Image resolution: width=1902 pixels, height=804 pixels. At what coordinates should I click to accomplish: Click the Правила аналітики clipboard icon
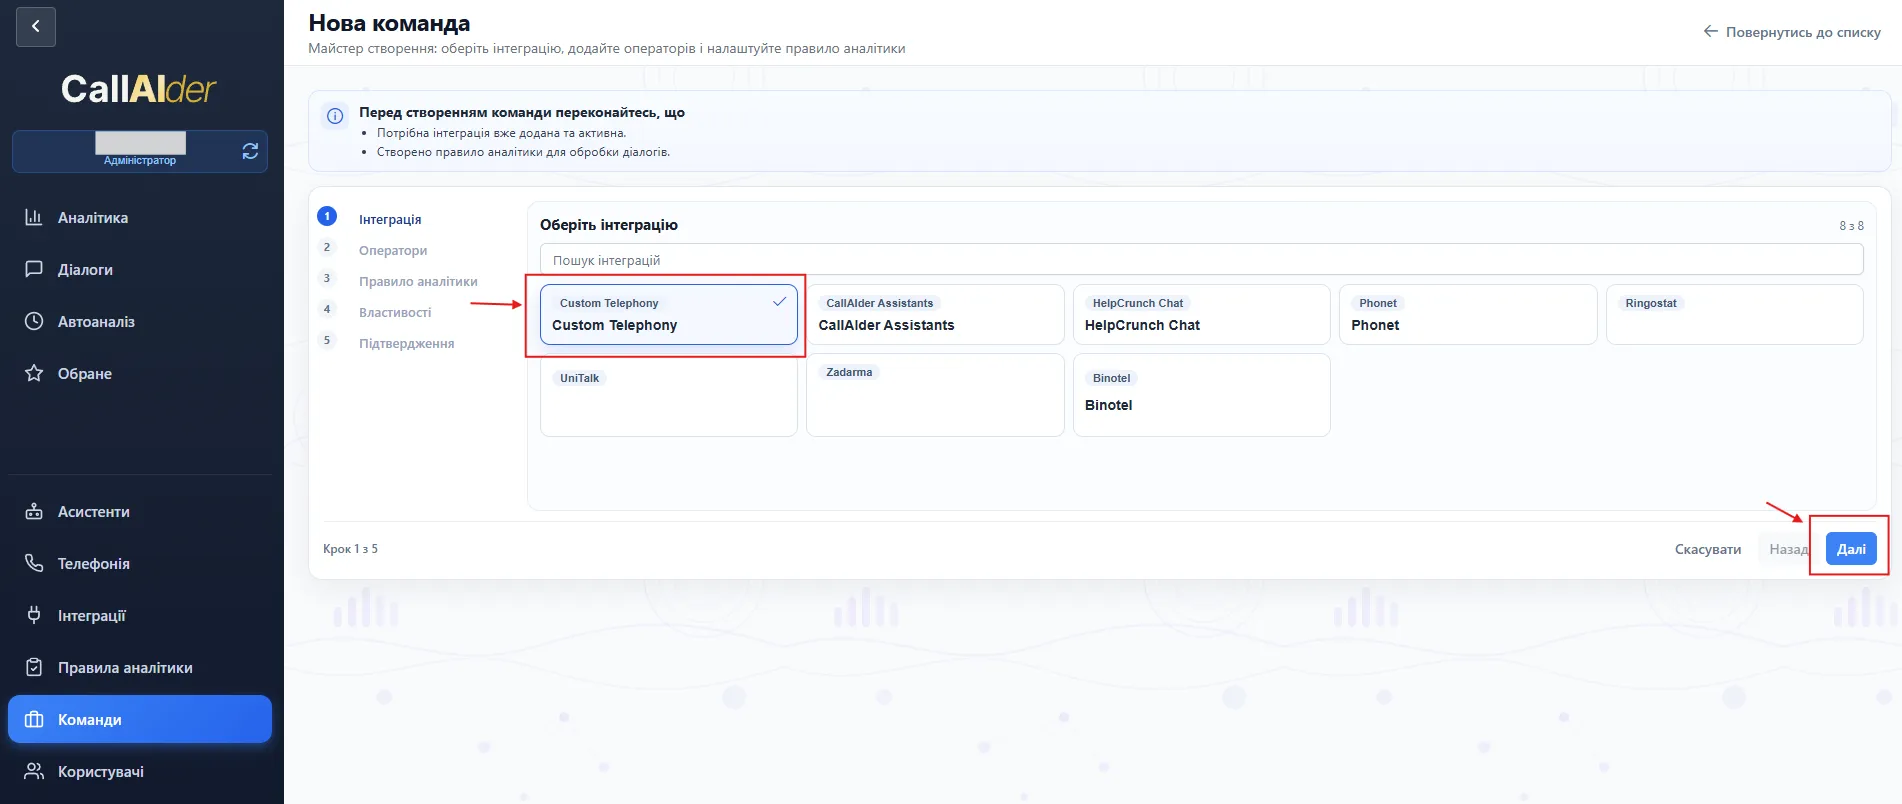[34, 667]
